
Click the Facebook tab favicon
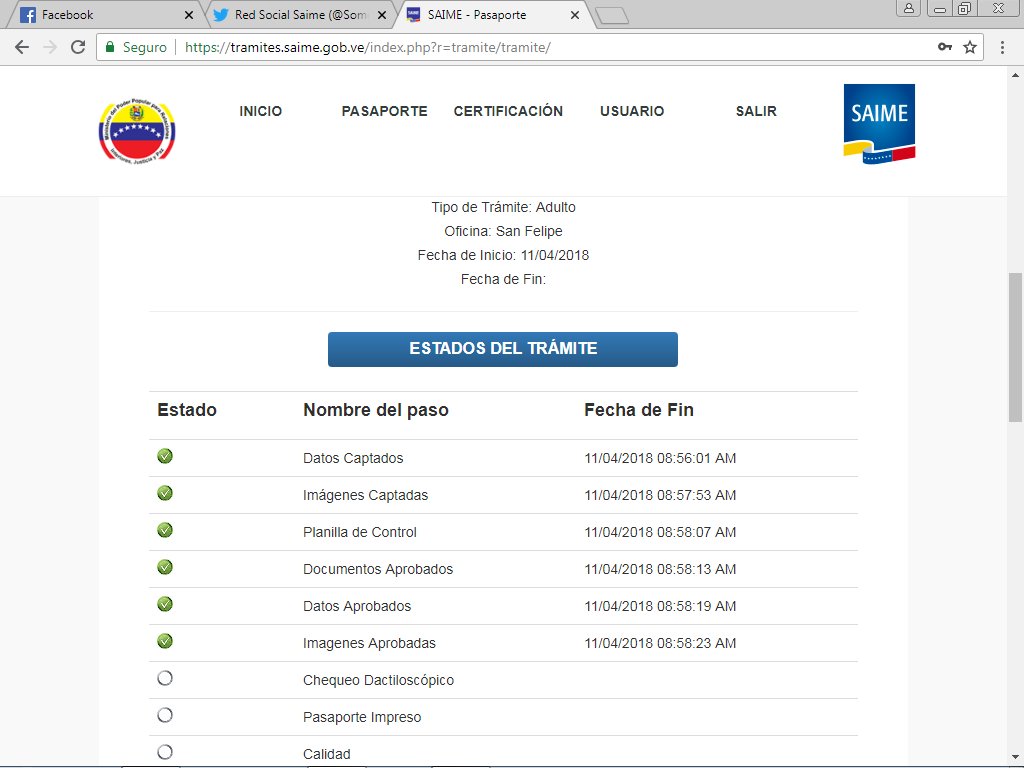[27, 14]
